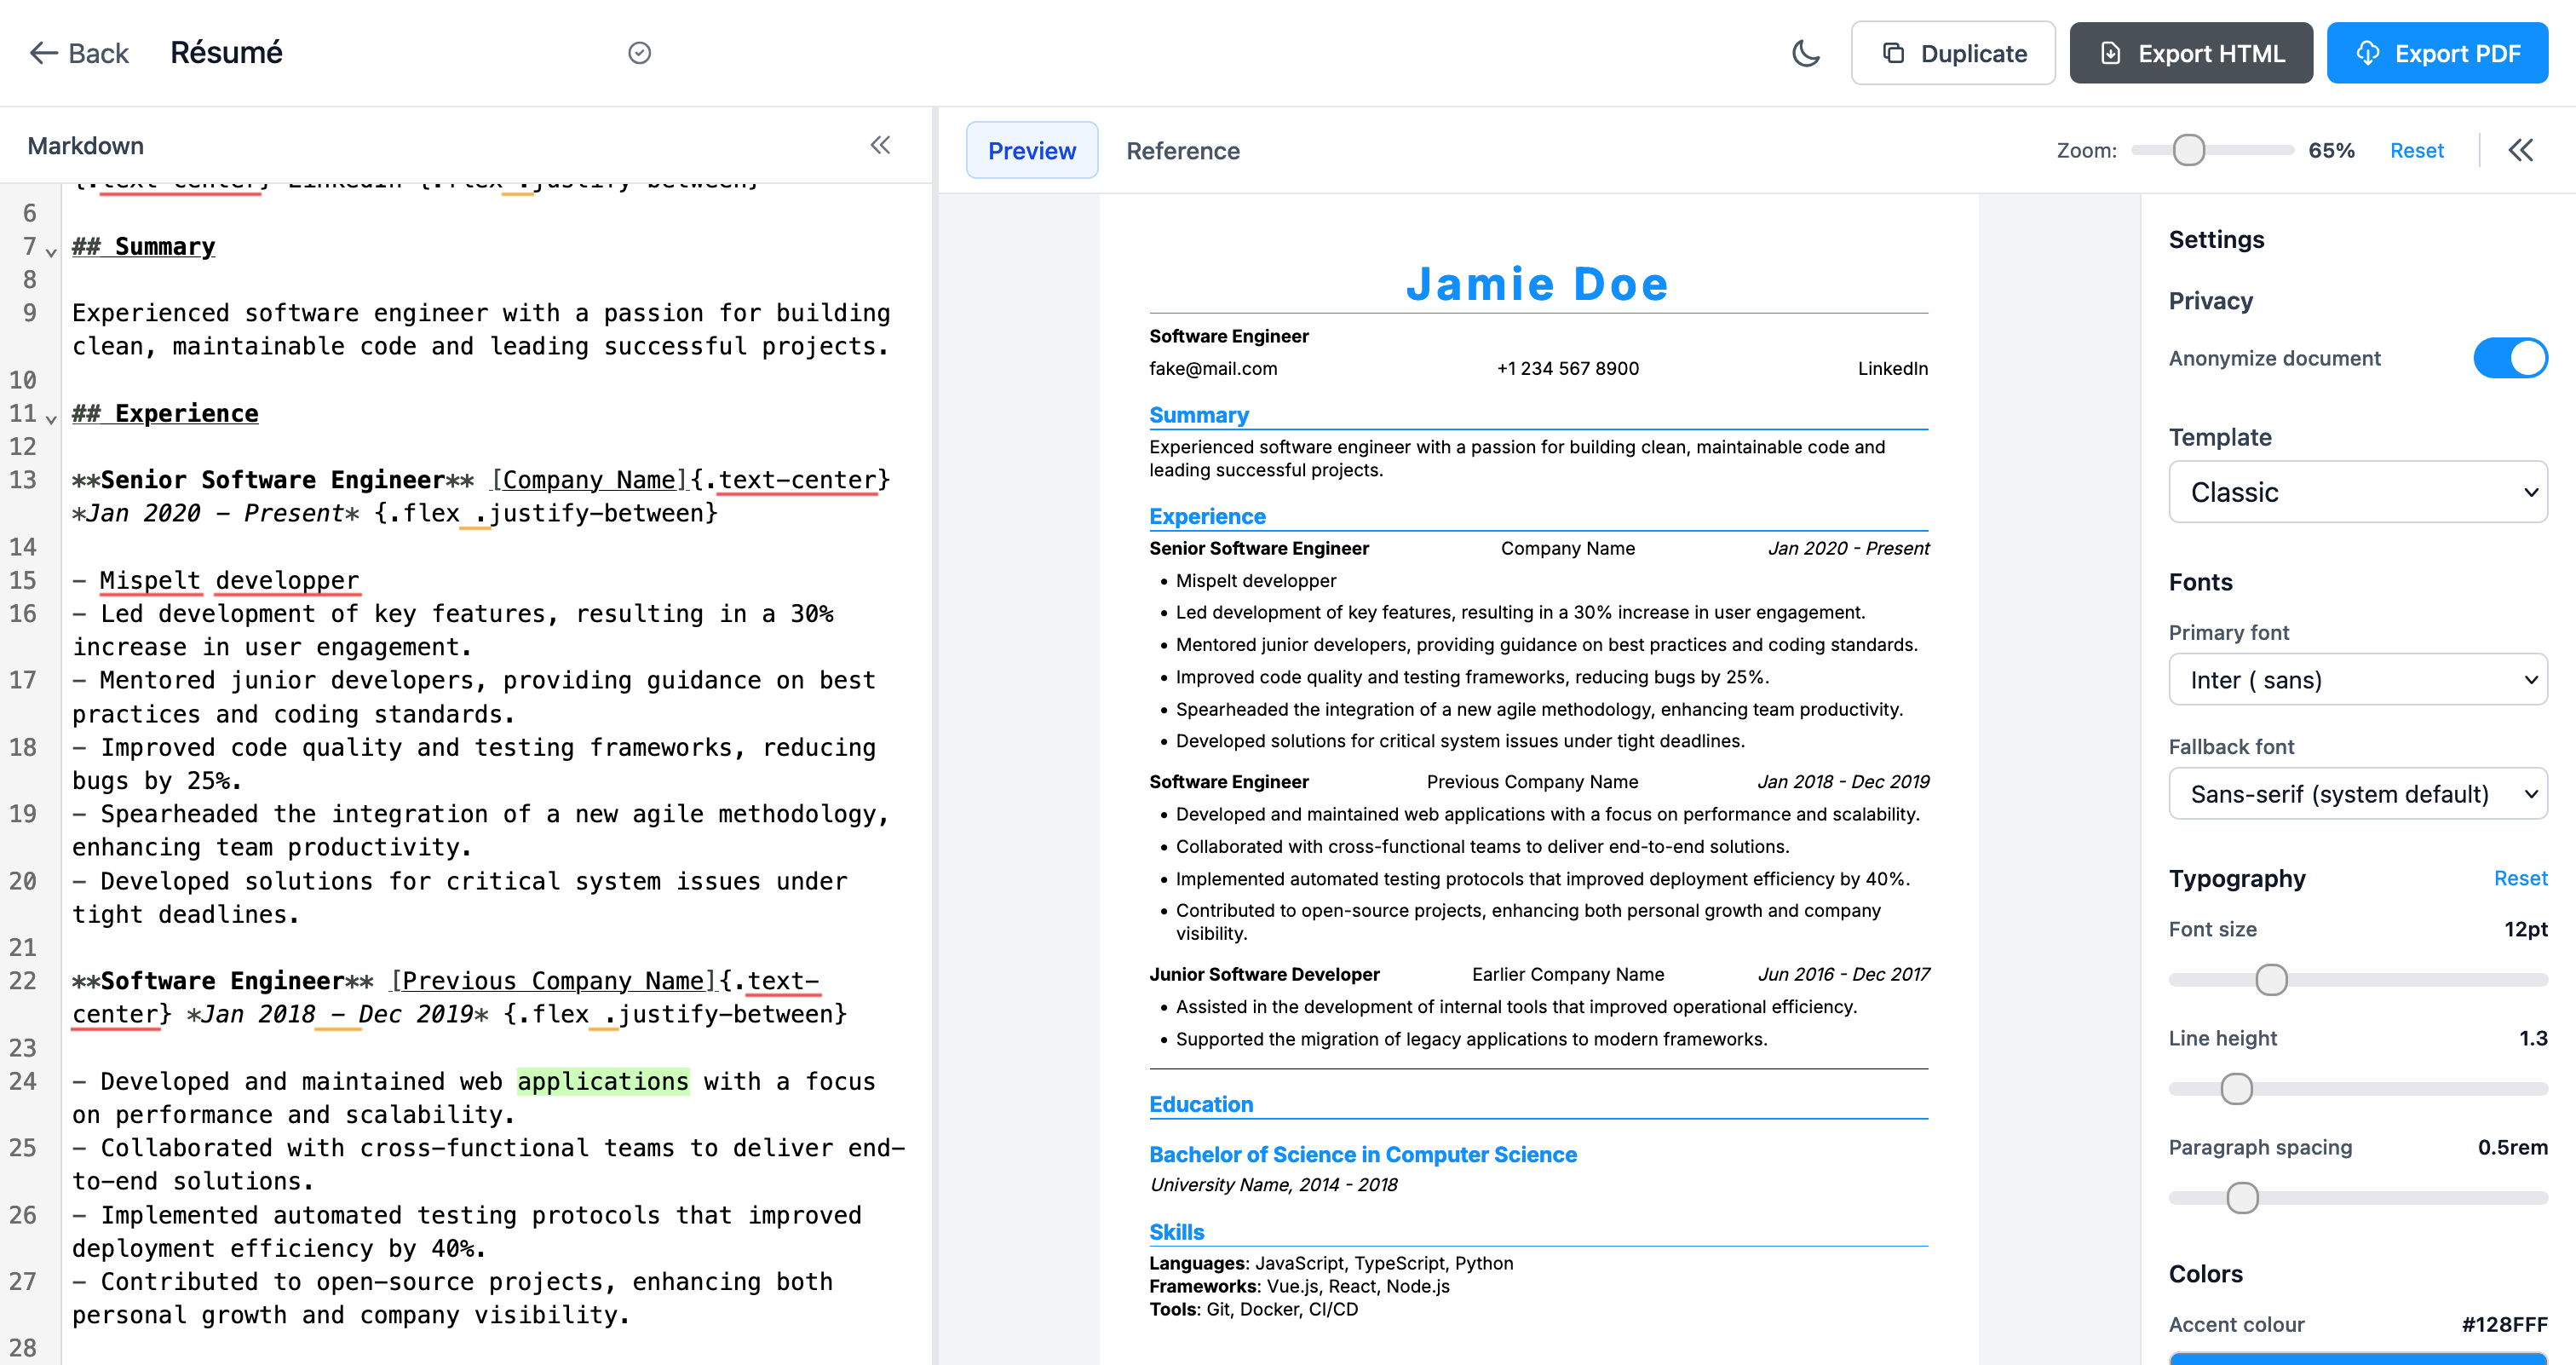The image size is (2576, 1365).
Task: Switch to the Reference tab
Action: pyautogui.click(x=1183, y=150)
